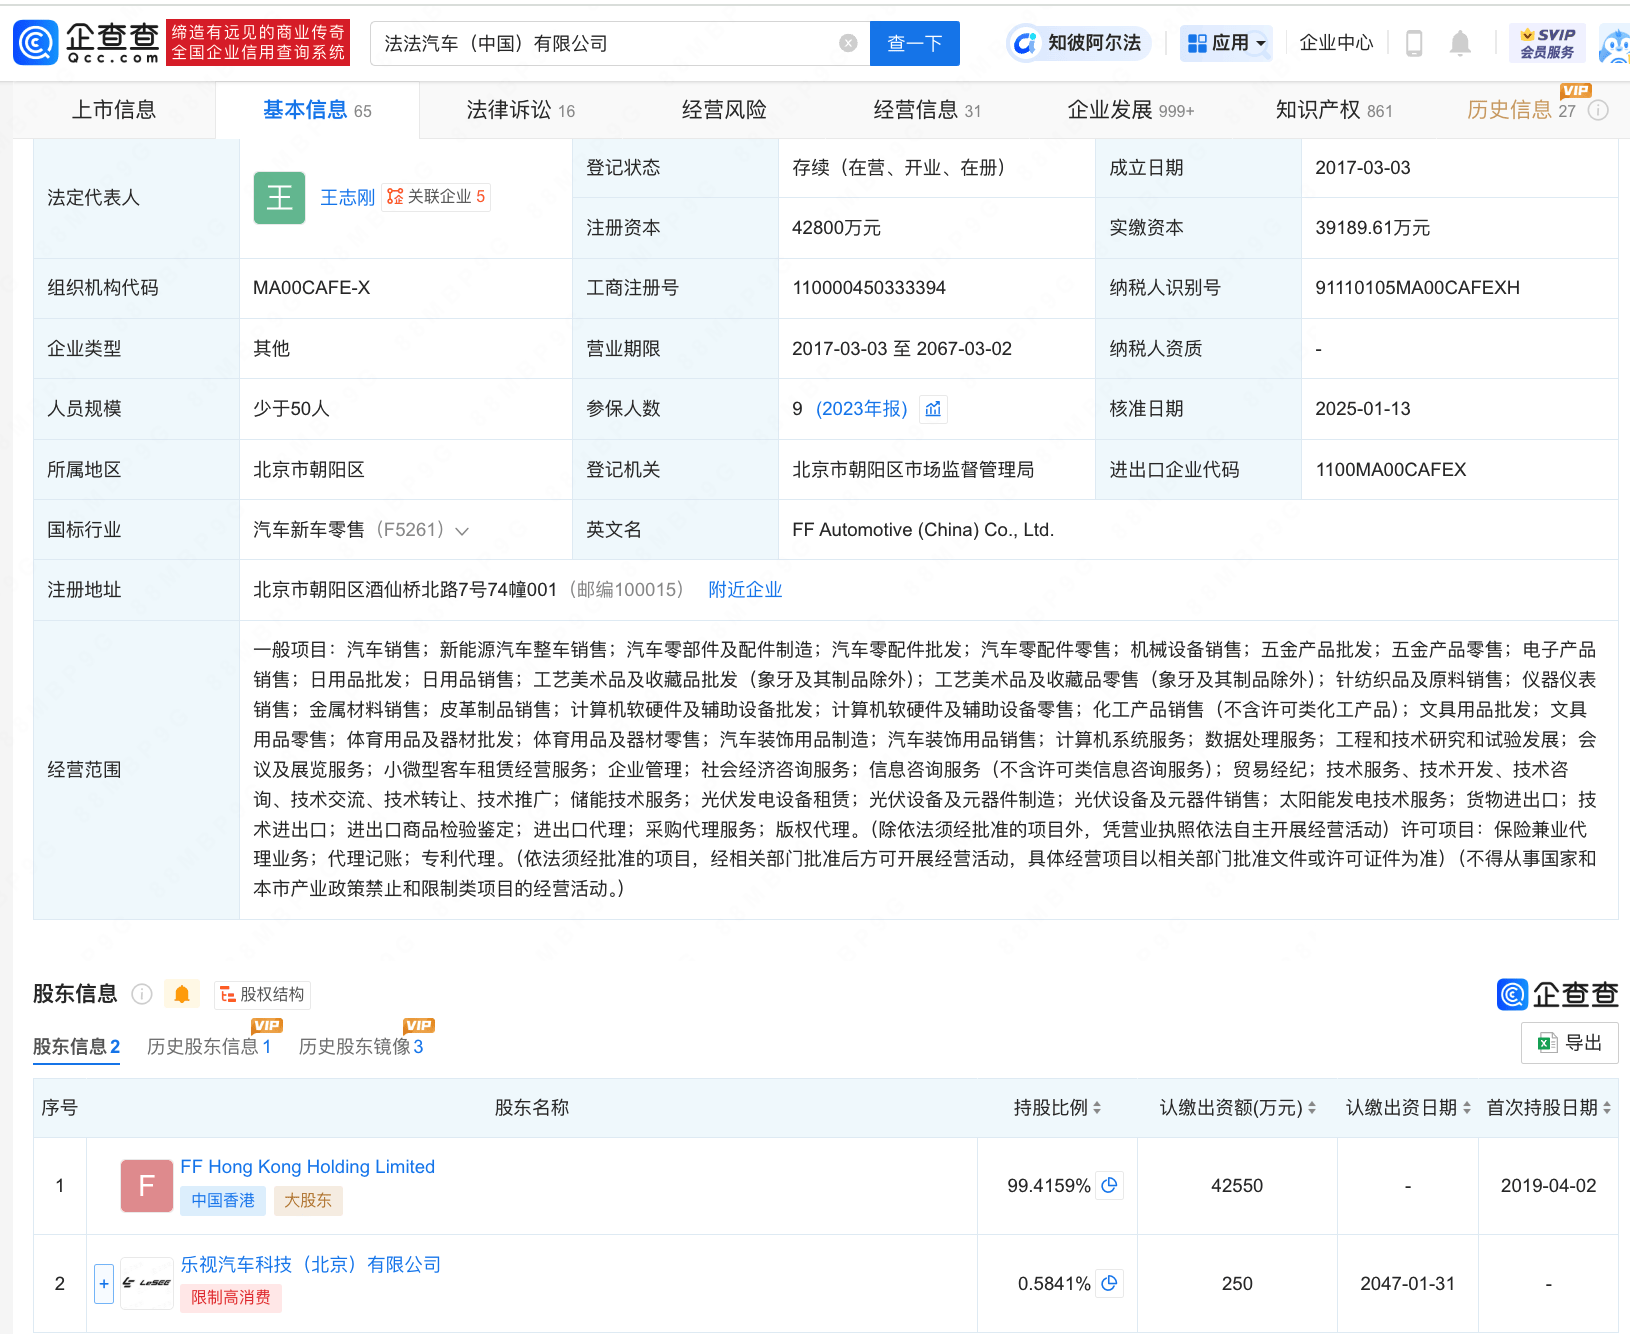Open the 经营信息 tab

point(927,110)
